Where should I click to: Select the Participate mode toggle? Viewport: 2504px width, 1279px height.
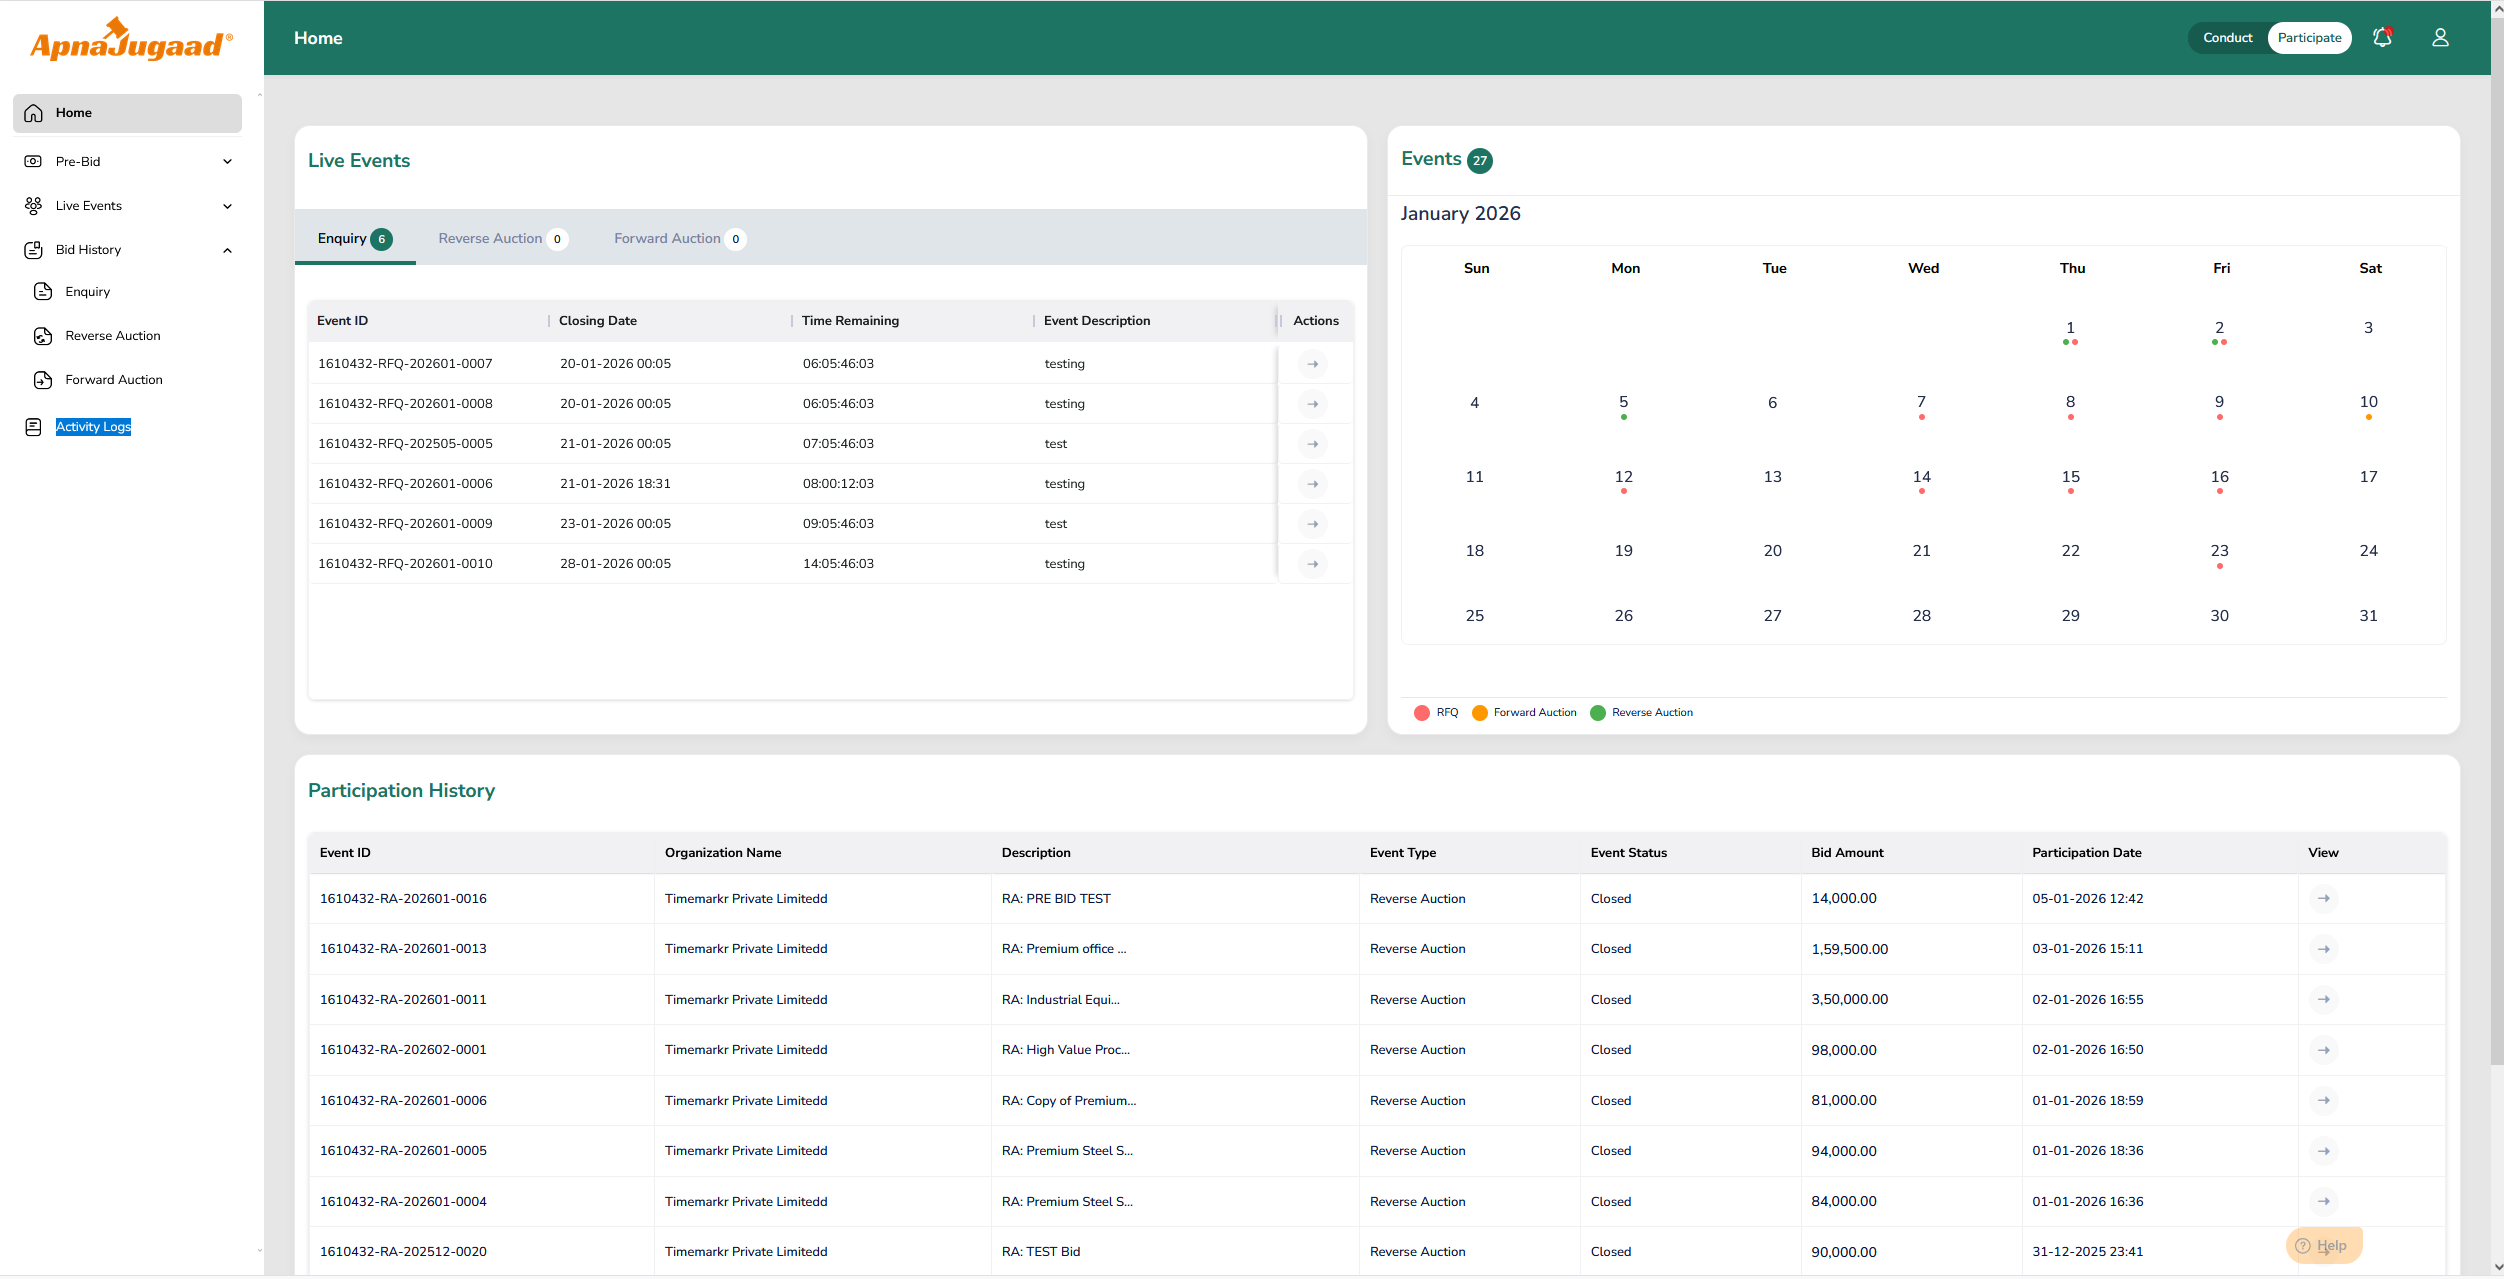pyautogui.click(x=2309, y=38)
